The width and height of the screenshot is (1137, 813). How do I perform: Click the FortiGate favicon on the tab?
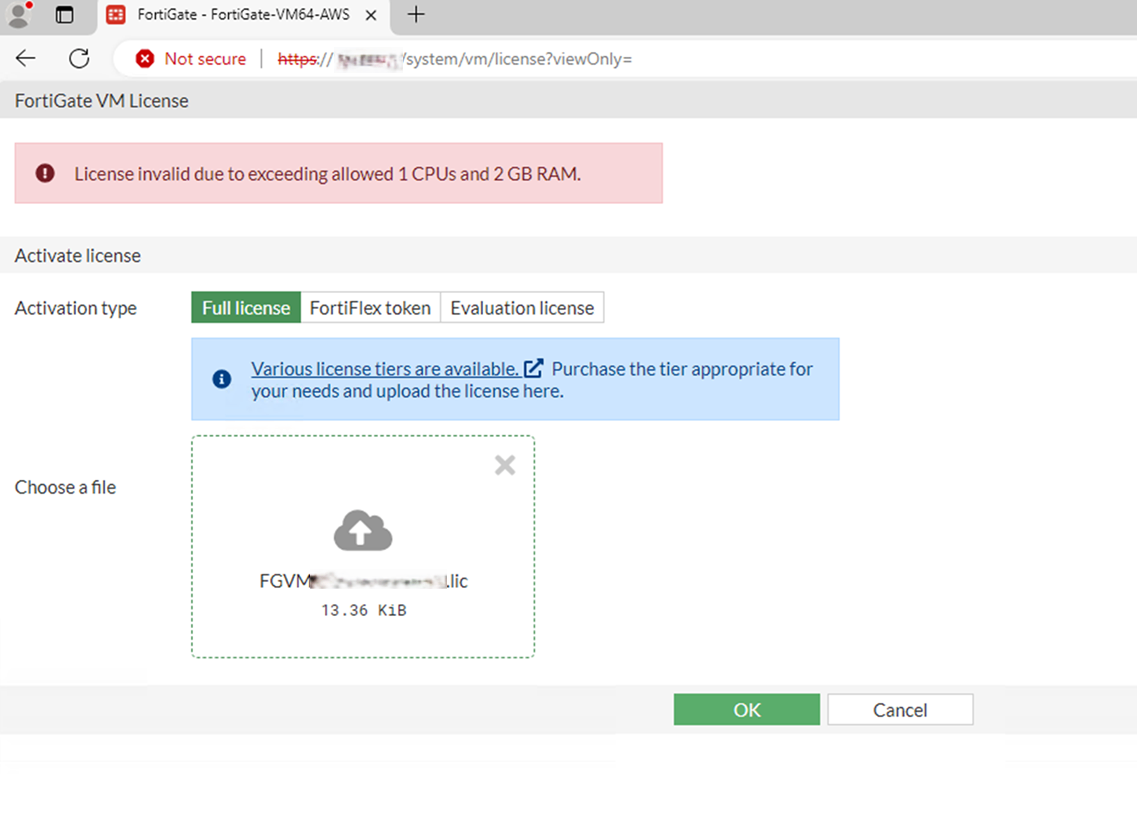[x=115, y=15]
